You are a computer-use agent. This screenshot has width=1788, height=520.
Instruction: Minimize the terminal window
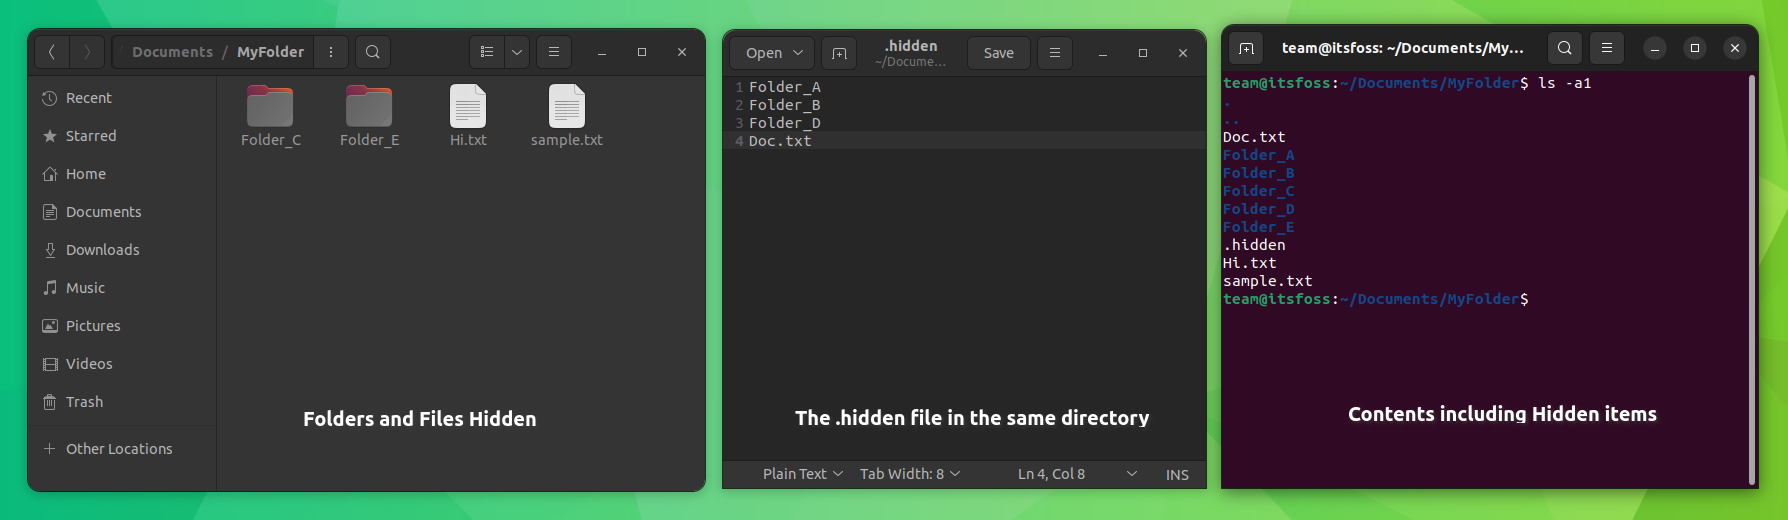1655,48
